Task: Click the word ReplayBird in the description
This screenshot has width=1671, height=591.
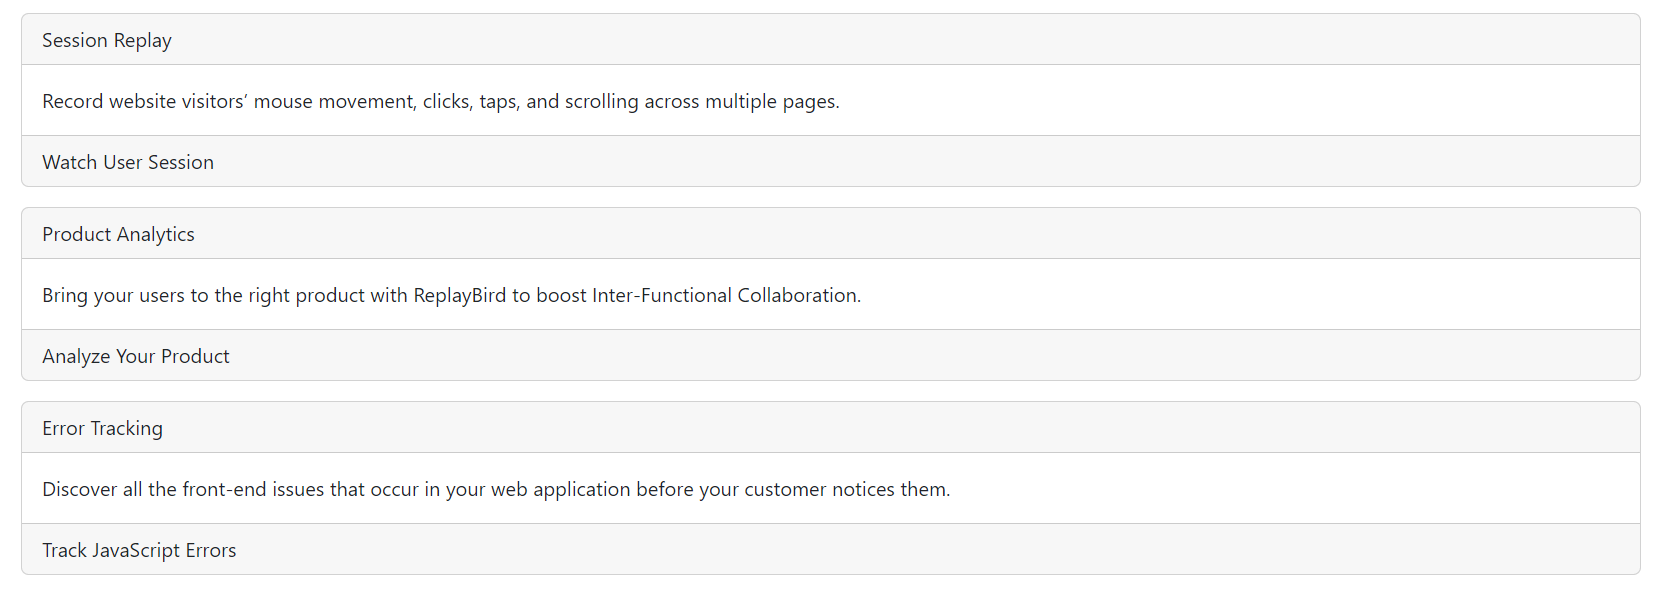Action: (x=460, y=295)
